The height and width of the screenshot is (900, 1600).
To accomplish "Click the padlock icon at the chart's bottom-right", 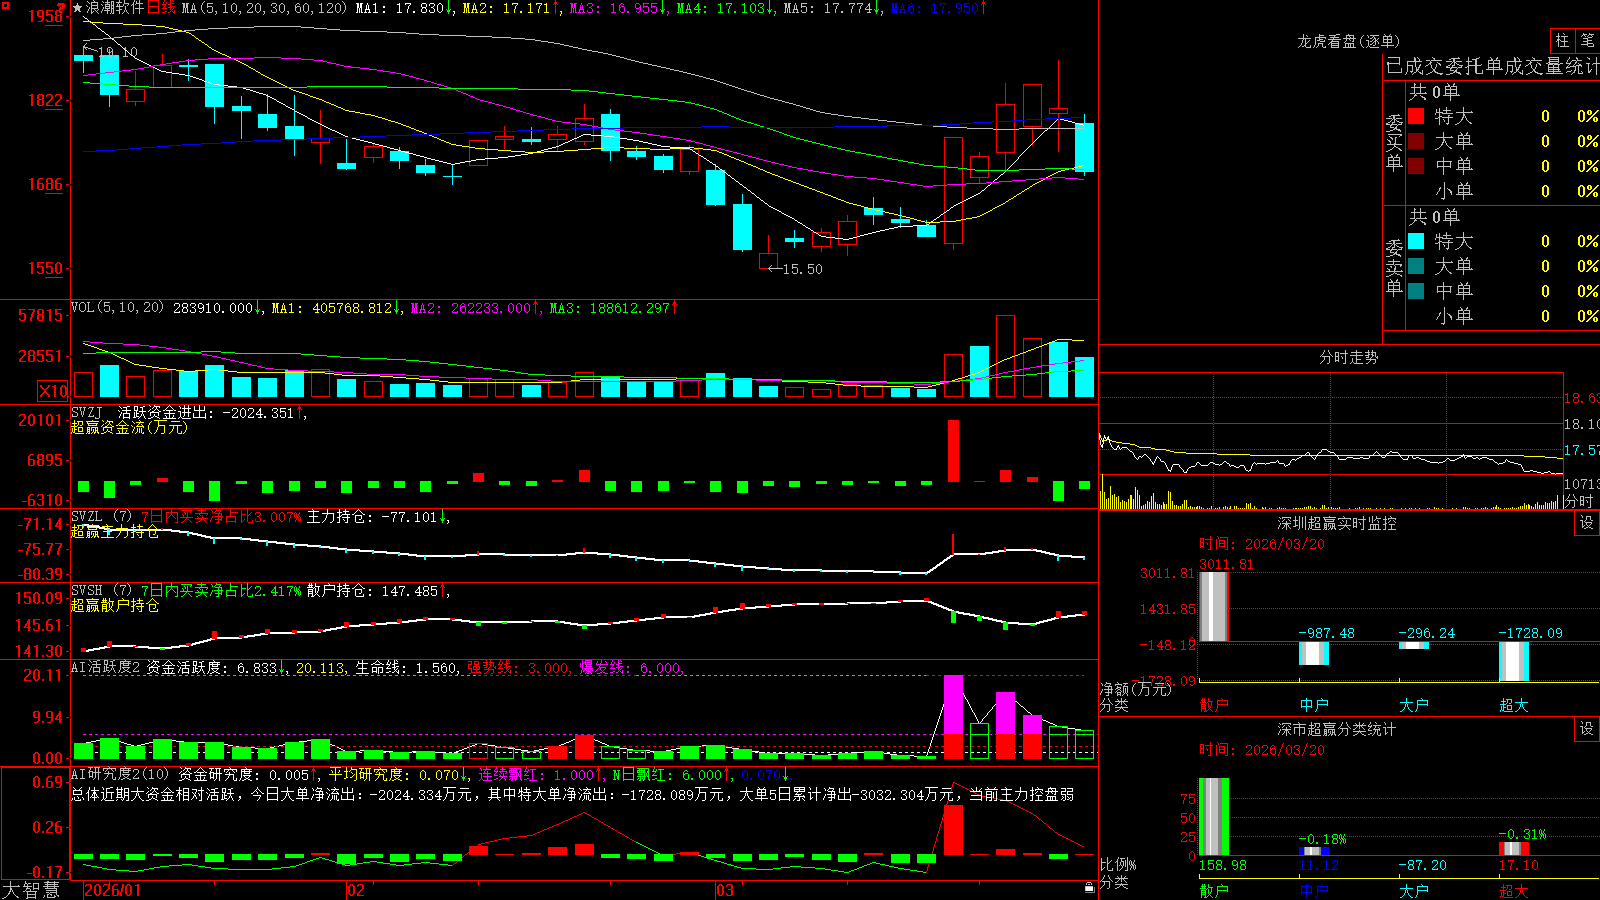I will click(x=1089, y=887).
